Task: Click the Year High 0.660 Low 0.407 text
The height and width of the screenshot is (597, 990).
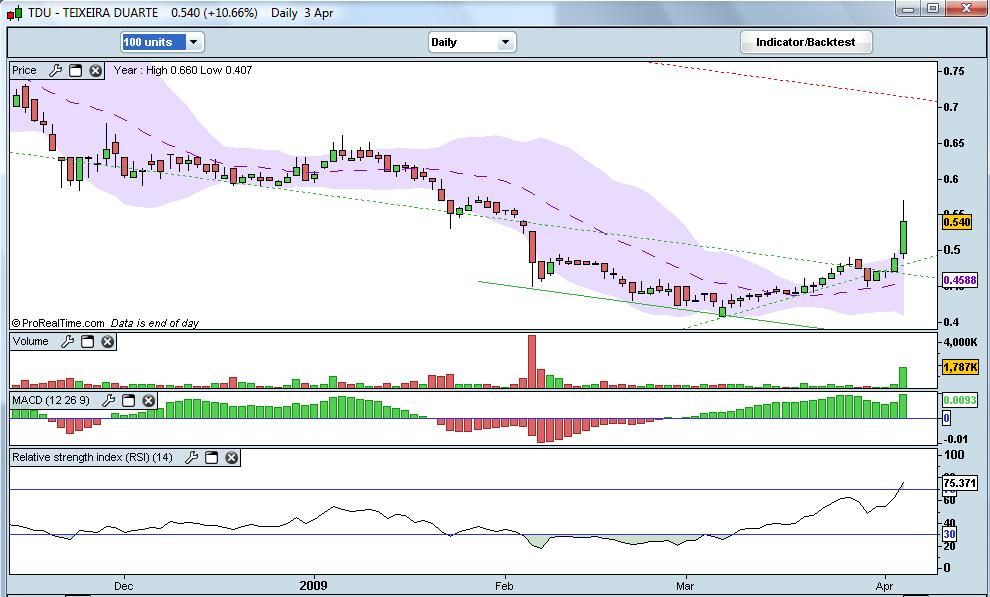Action: pos(182,70)
